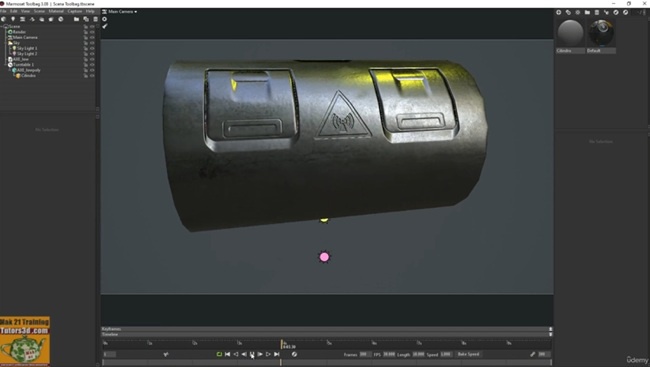This screenshot has height=367, width=650.
Task: Click play reverse button
Action: point(244,354)
